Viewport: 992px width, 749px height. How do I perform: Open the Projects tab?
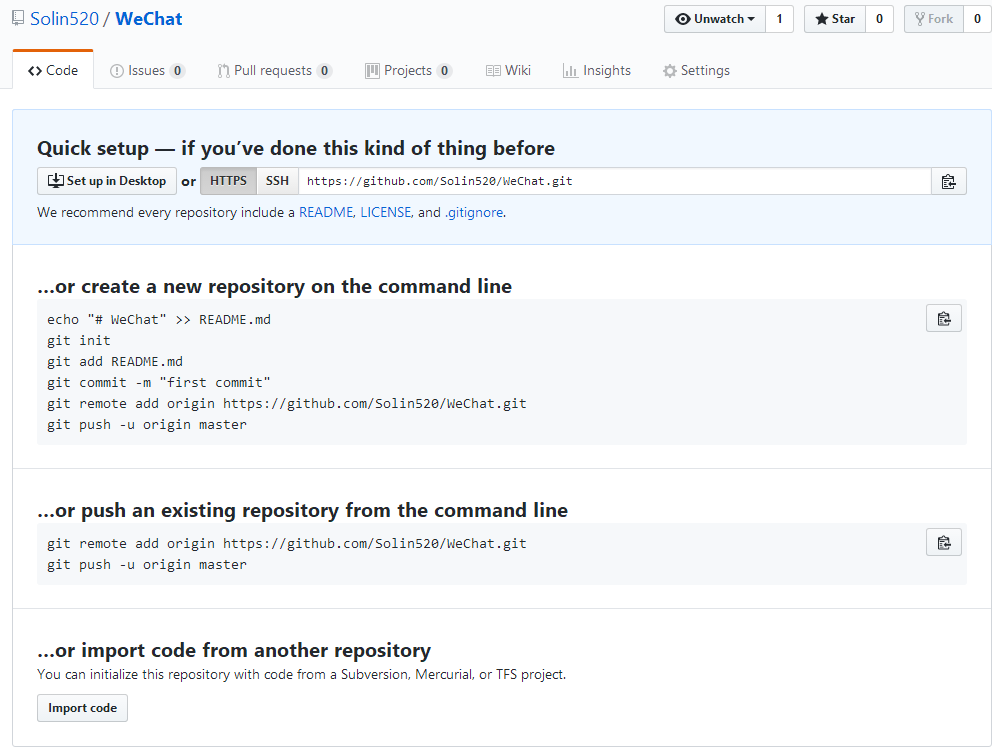tap(408, 70)
